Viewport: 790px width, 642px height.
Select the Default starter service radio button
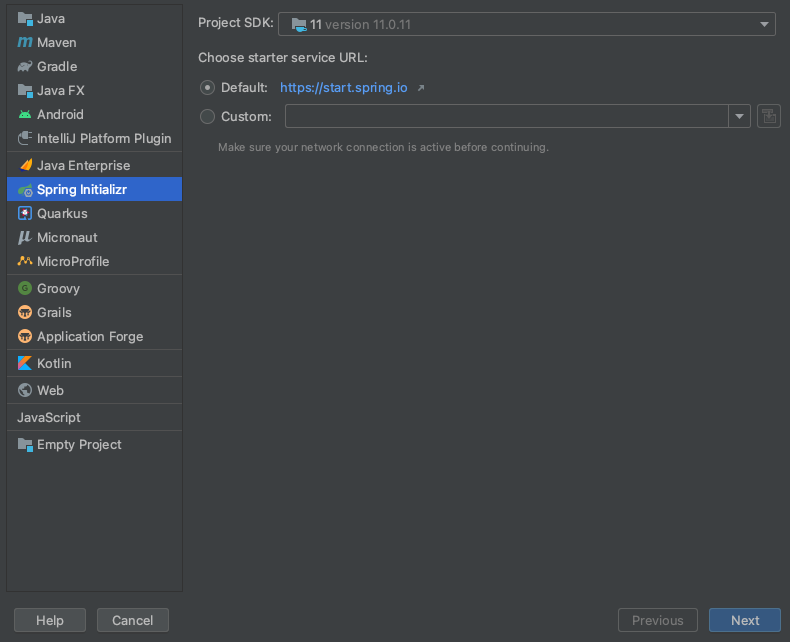pos(208,88)
